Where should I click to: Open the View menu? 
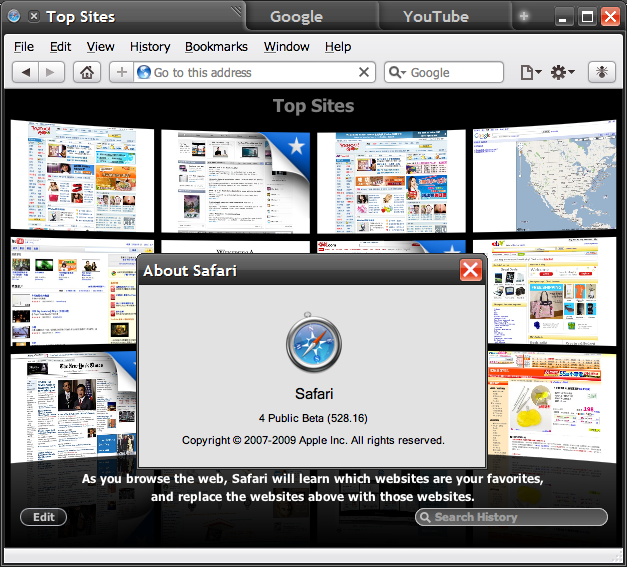pyautogui.click(x=100, y=47)
